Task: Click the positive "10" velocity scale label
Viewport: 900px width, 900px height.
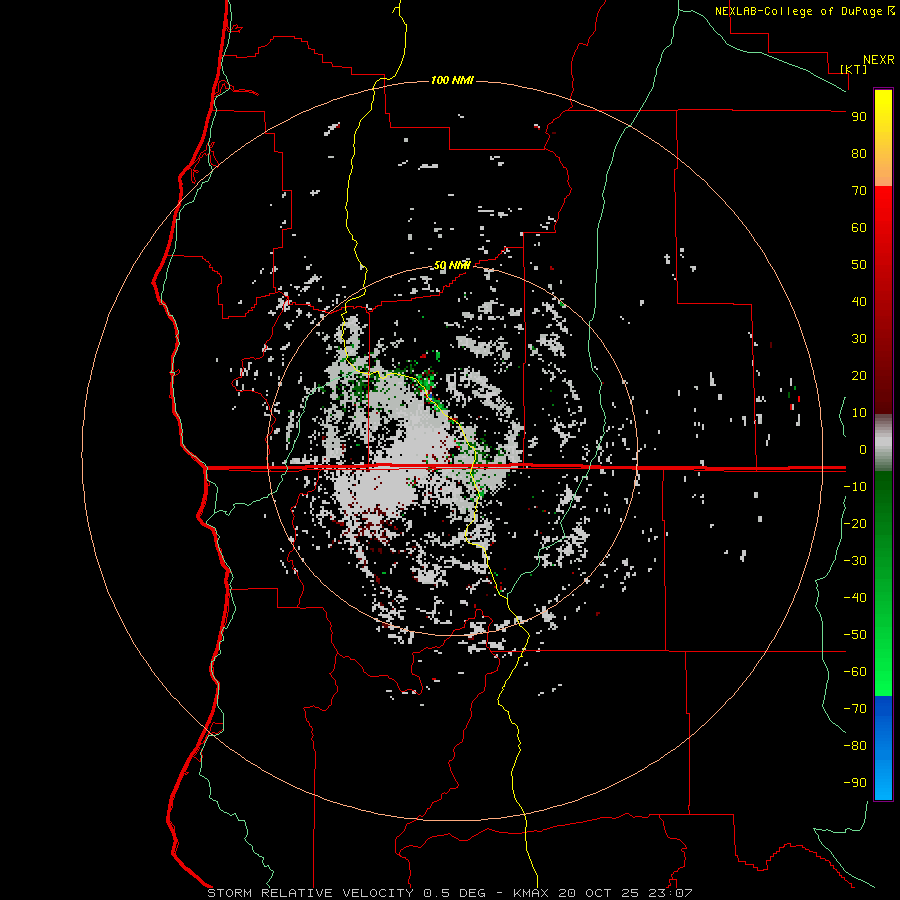Action: tap(859, 413)
